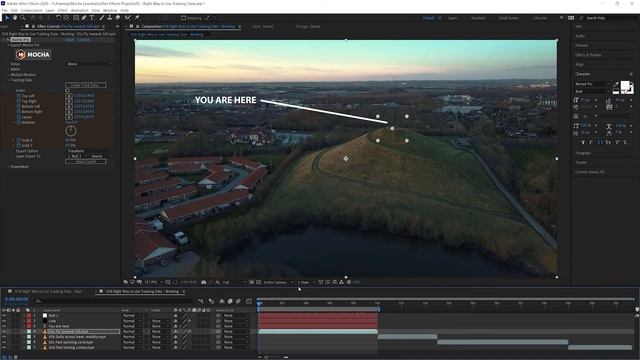Select the Pen tool
The height and width of the screenshot is (360, 640).
84,18
